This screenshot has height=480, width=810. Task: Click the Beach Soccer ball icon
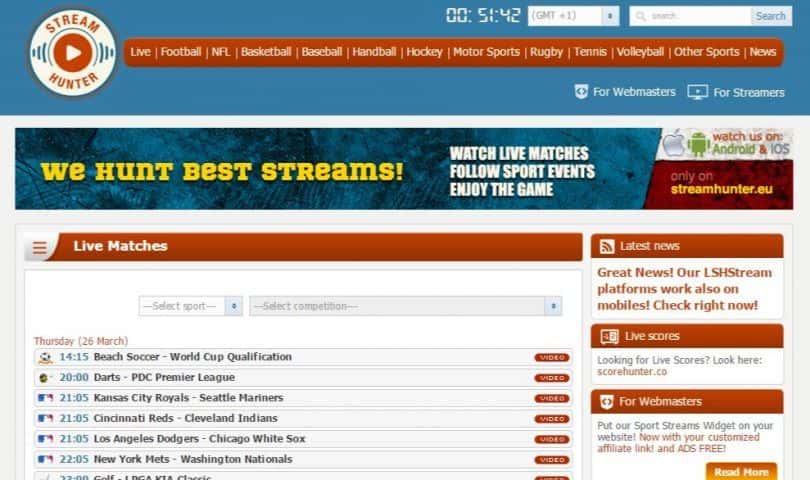(x=45, y=357)
